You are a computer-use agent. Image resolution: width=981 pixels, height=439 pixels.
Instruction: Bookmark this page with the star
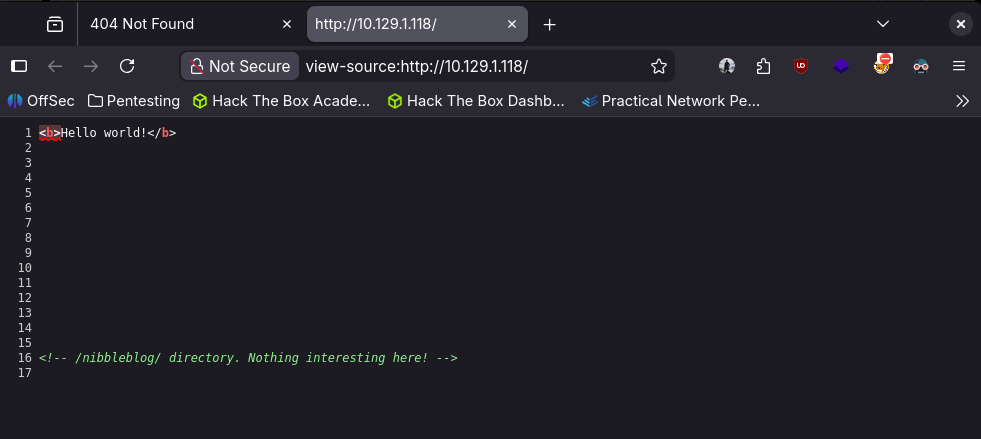coord(659,66)
